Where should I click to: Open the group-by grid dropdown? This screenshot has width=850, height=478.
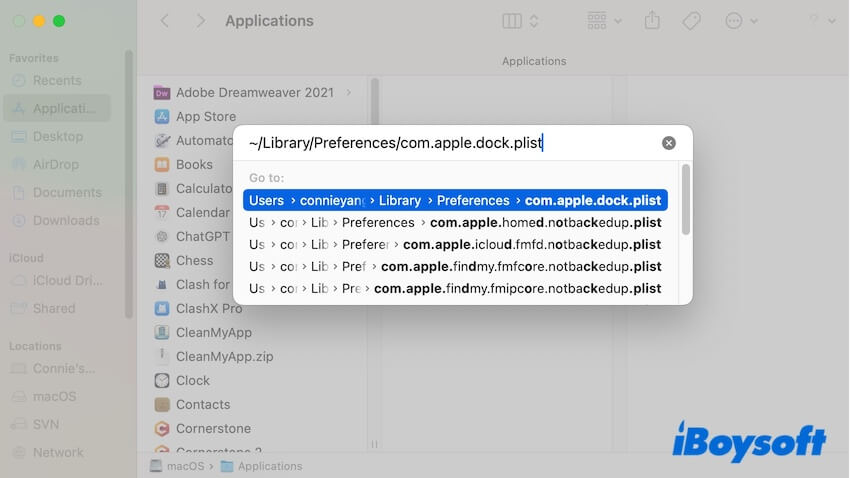(x=604, y=21)
